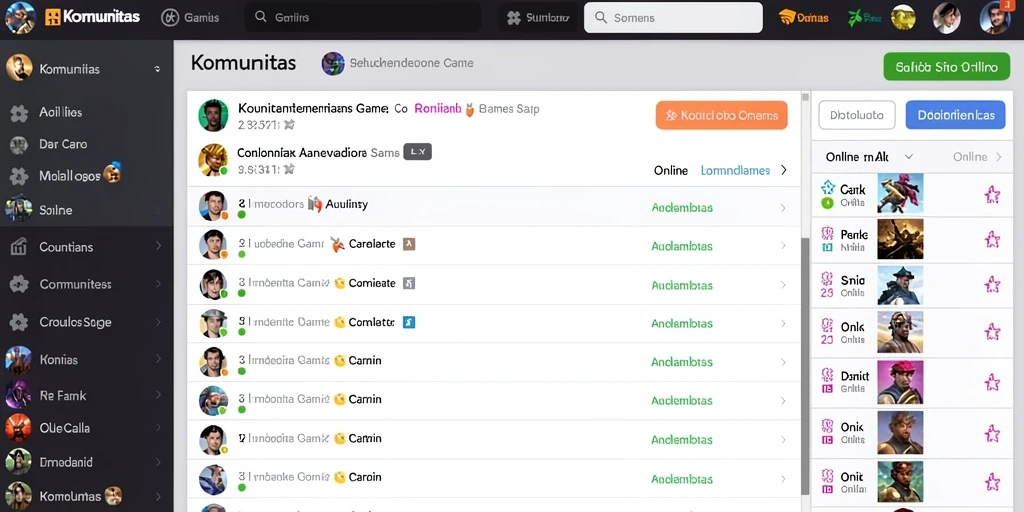Click the Sunlorxr puzzle button
The image size is (1024, 512).
click(538, 18)
